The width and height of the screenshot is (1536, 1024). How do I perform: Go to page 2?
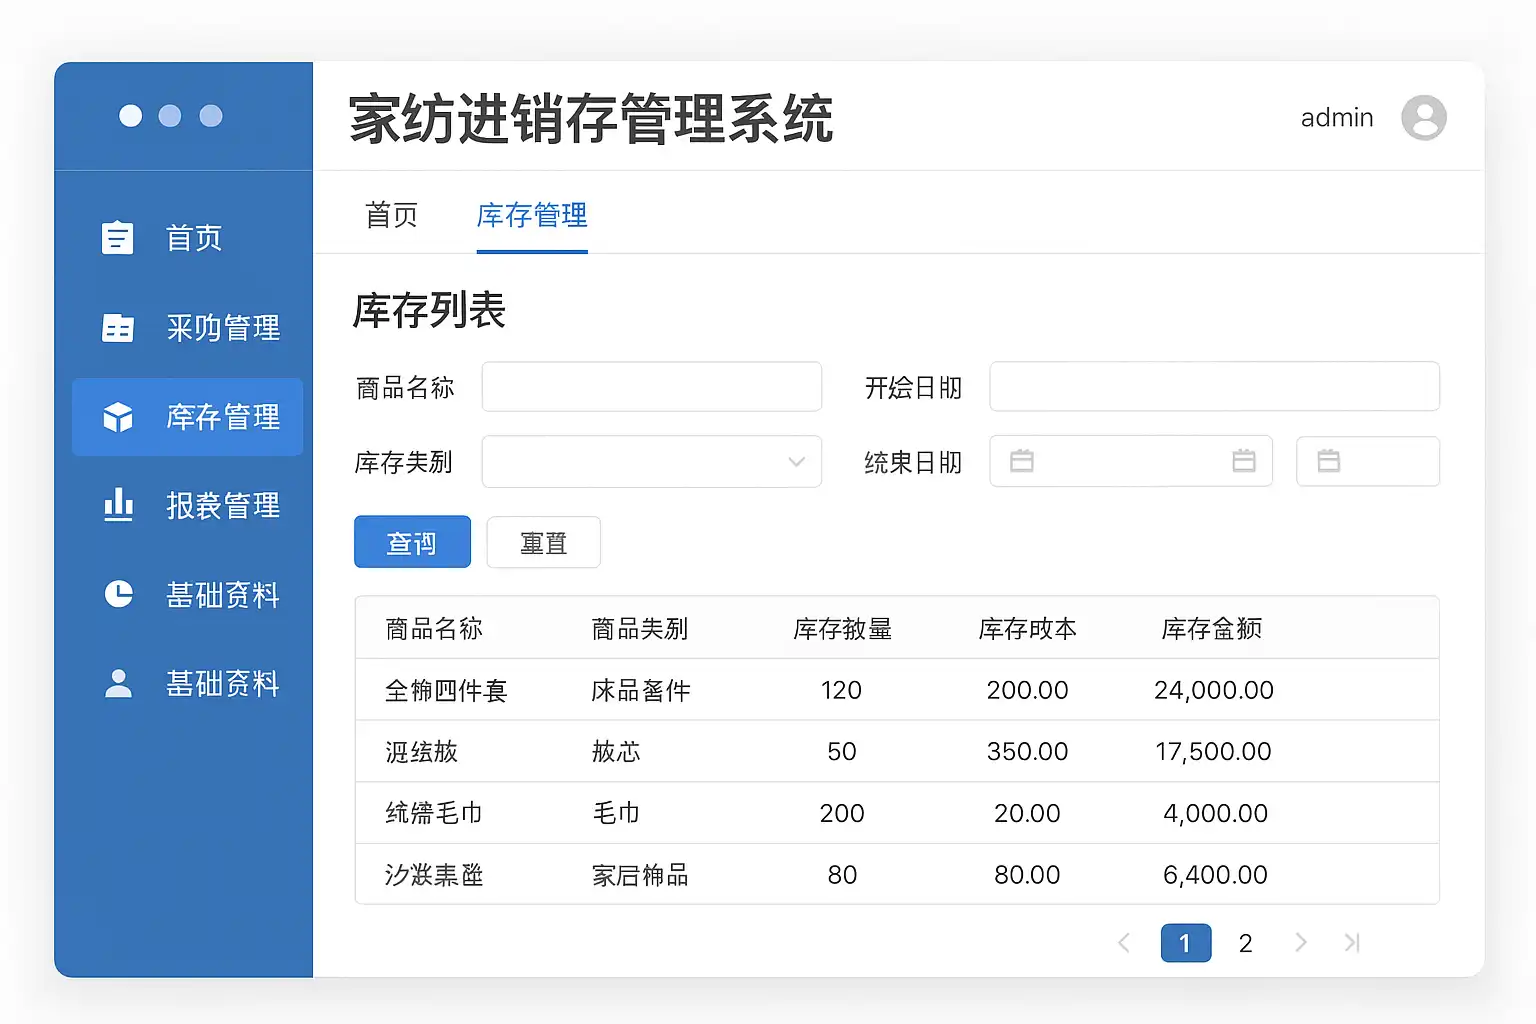[x=1245, y=943]
